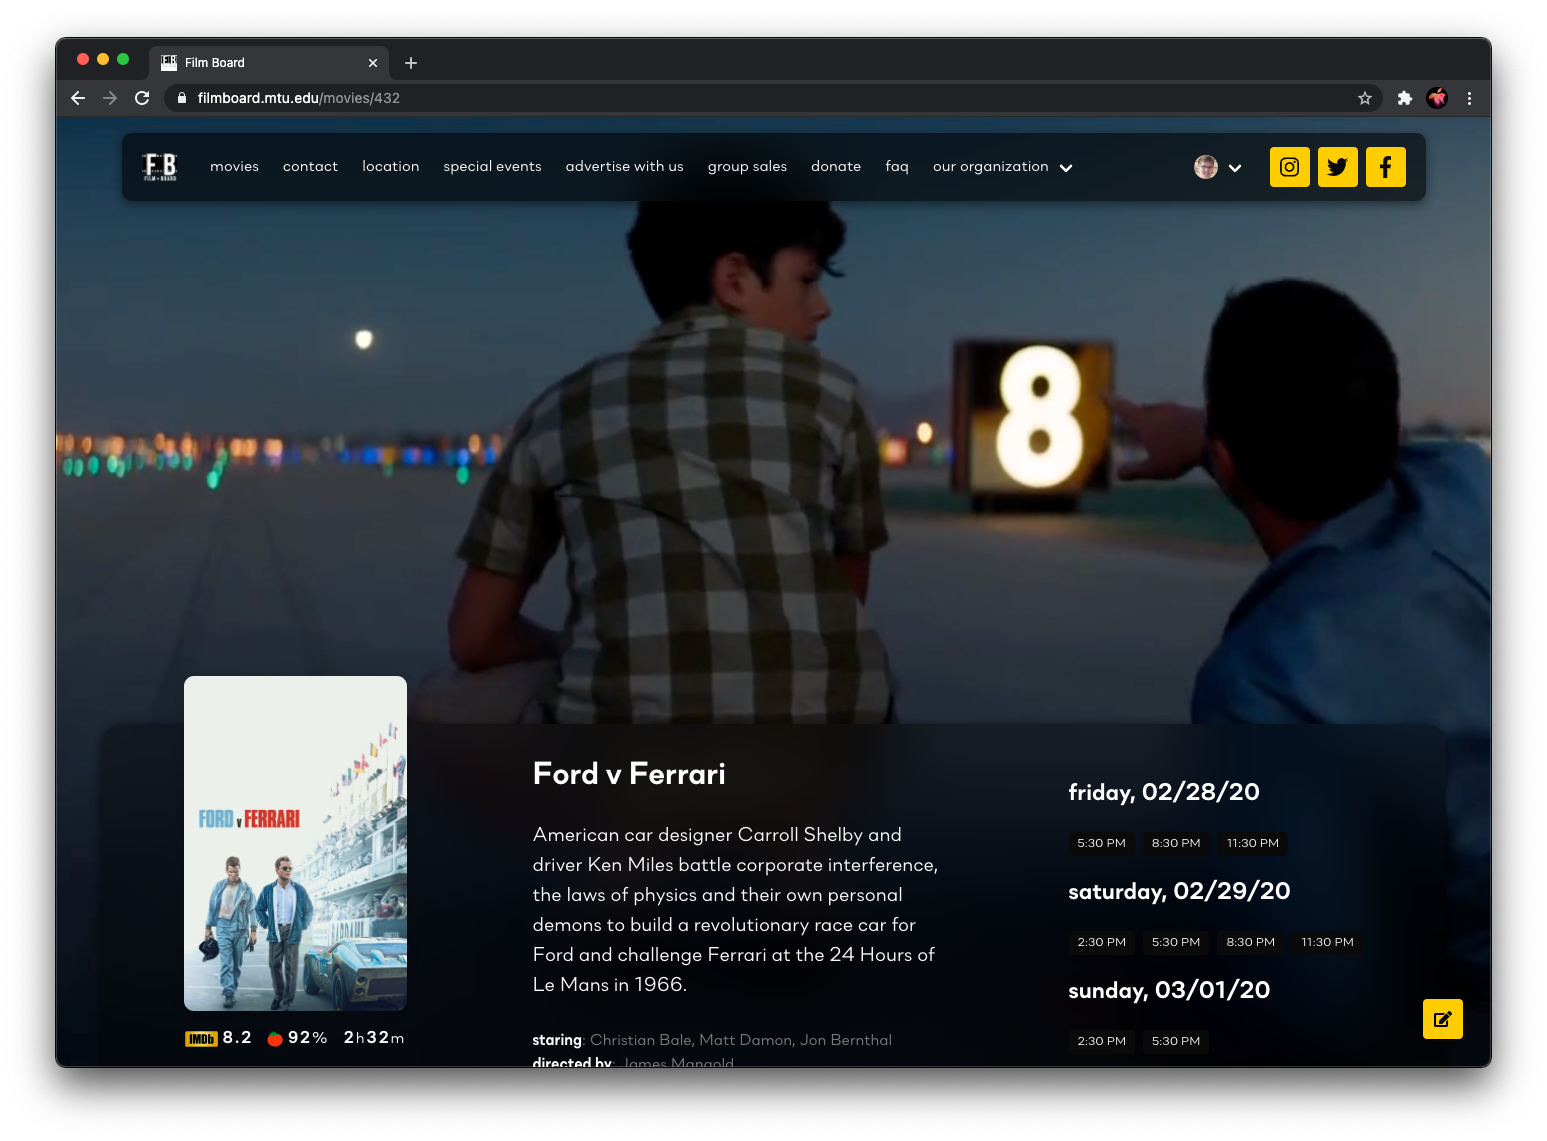
Task: Open the Instagram social link
Action: tap(1289, 167)
